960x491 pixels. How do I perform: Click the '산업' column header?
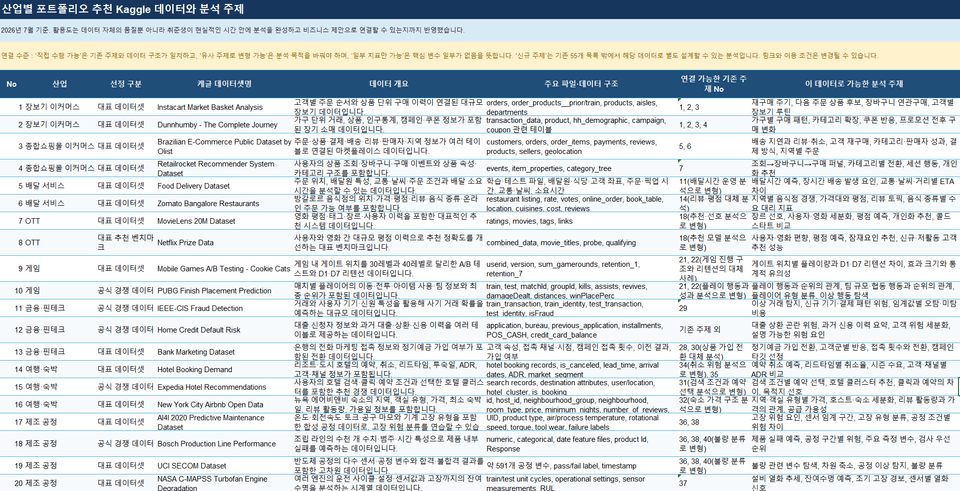click(x=59, y=84)
